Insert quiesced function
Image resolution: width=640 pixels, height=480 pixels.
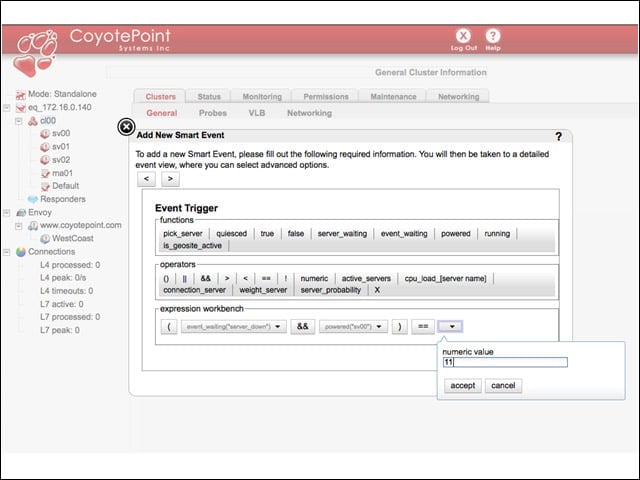click(231, 233)
